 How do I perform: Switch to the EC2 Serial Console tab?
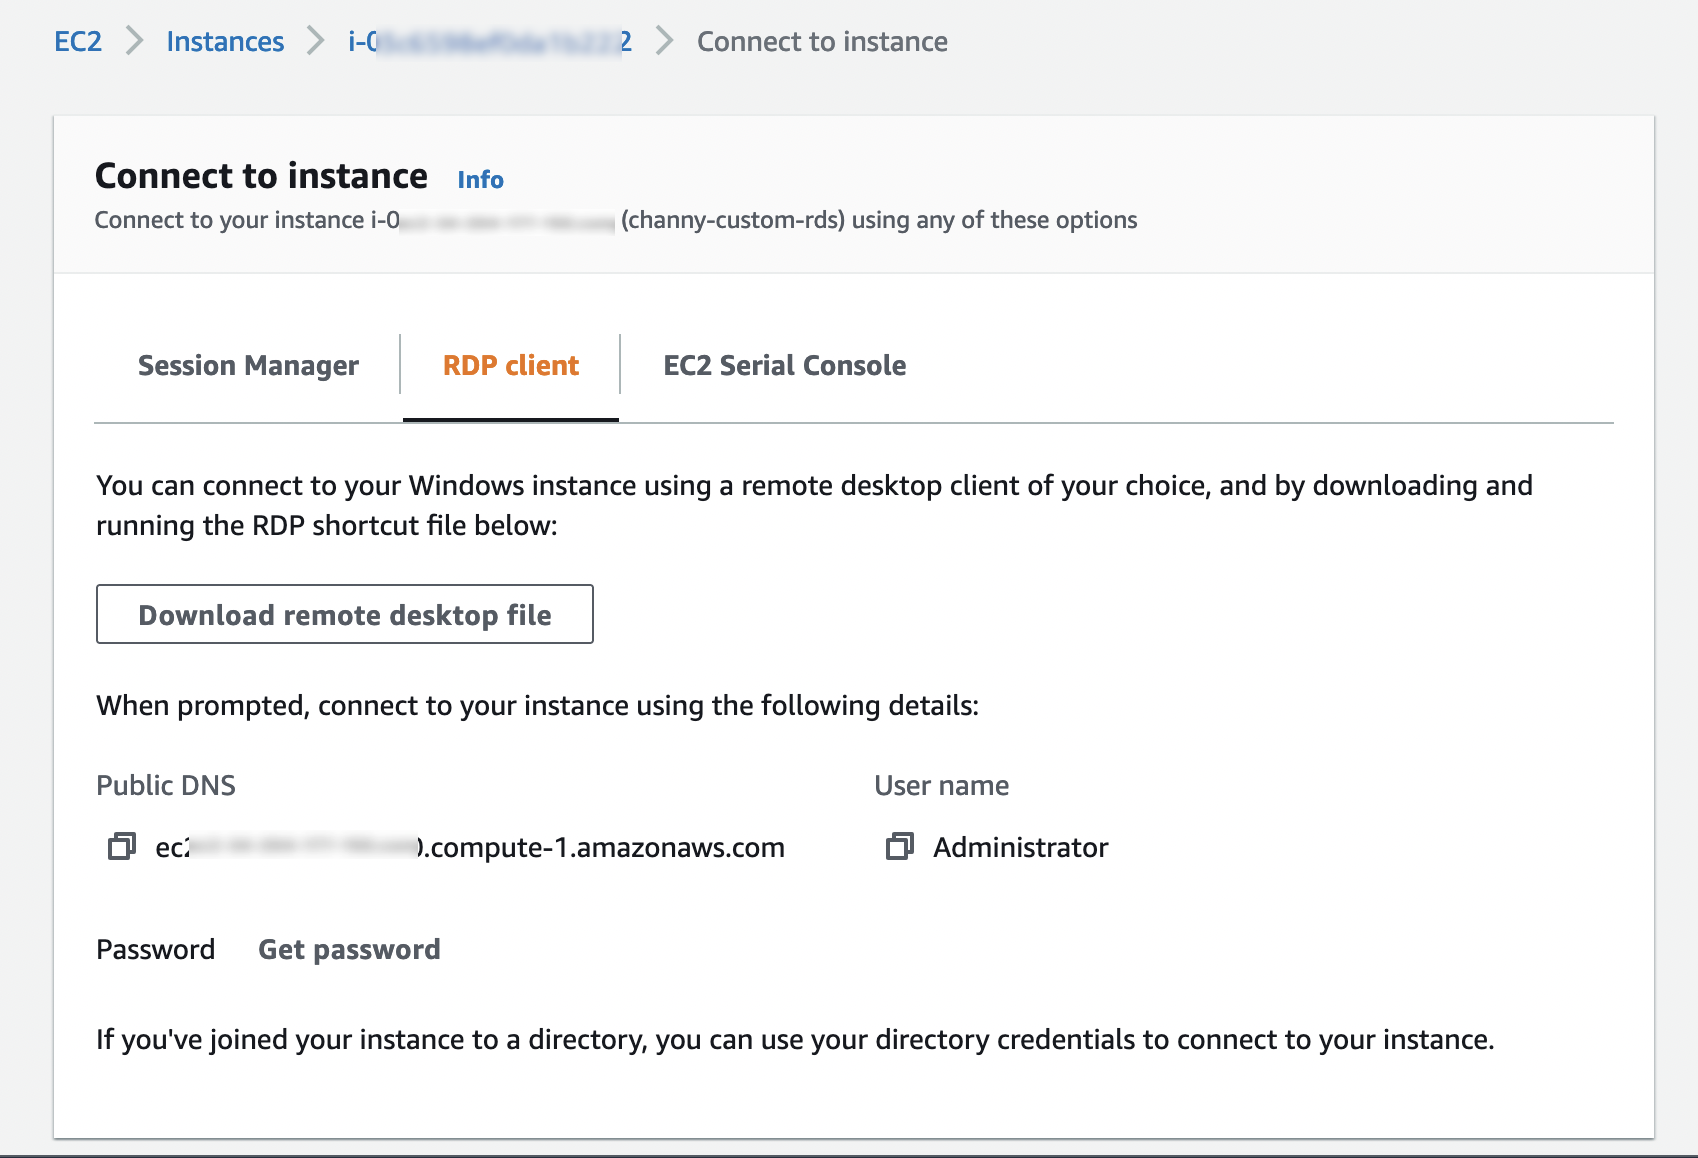tap(785, 366)
